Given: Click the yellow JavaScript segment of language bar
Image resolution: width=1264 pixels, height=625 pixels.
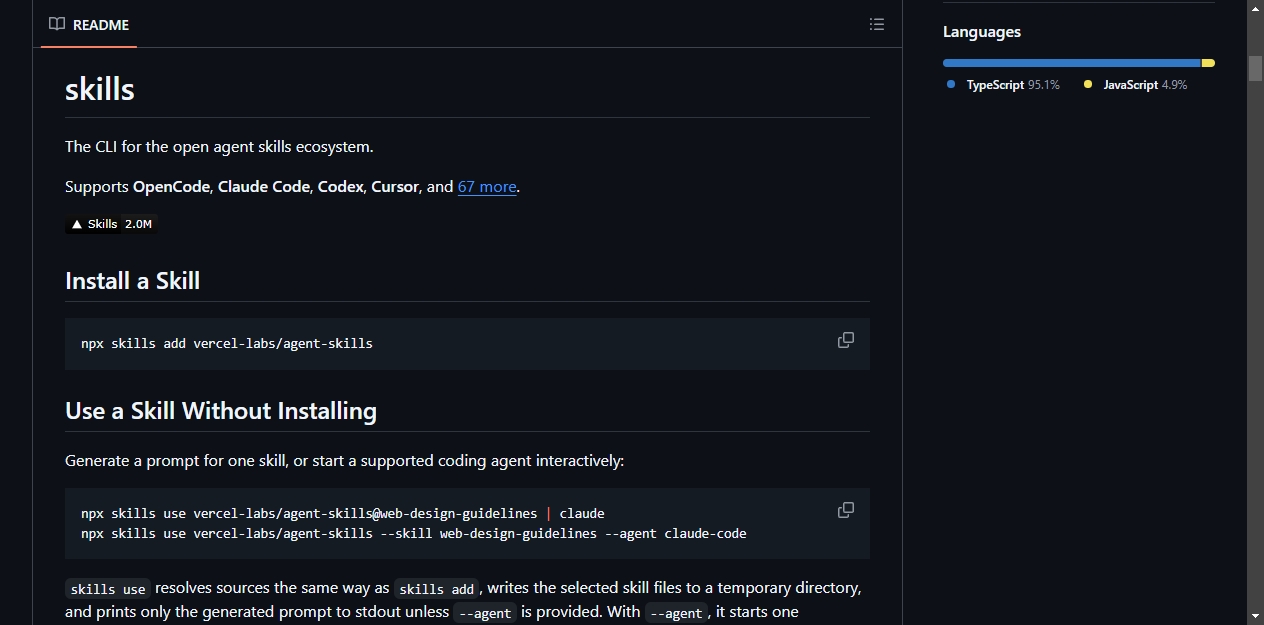Looking at the screenshot, I should [x=1208, y=63].
